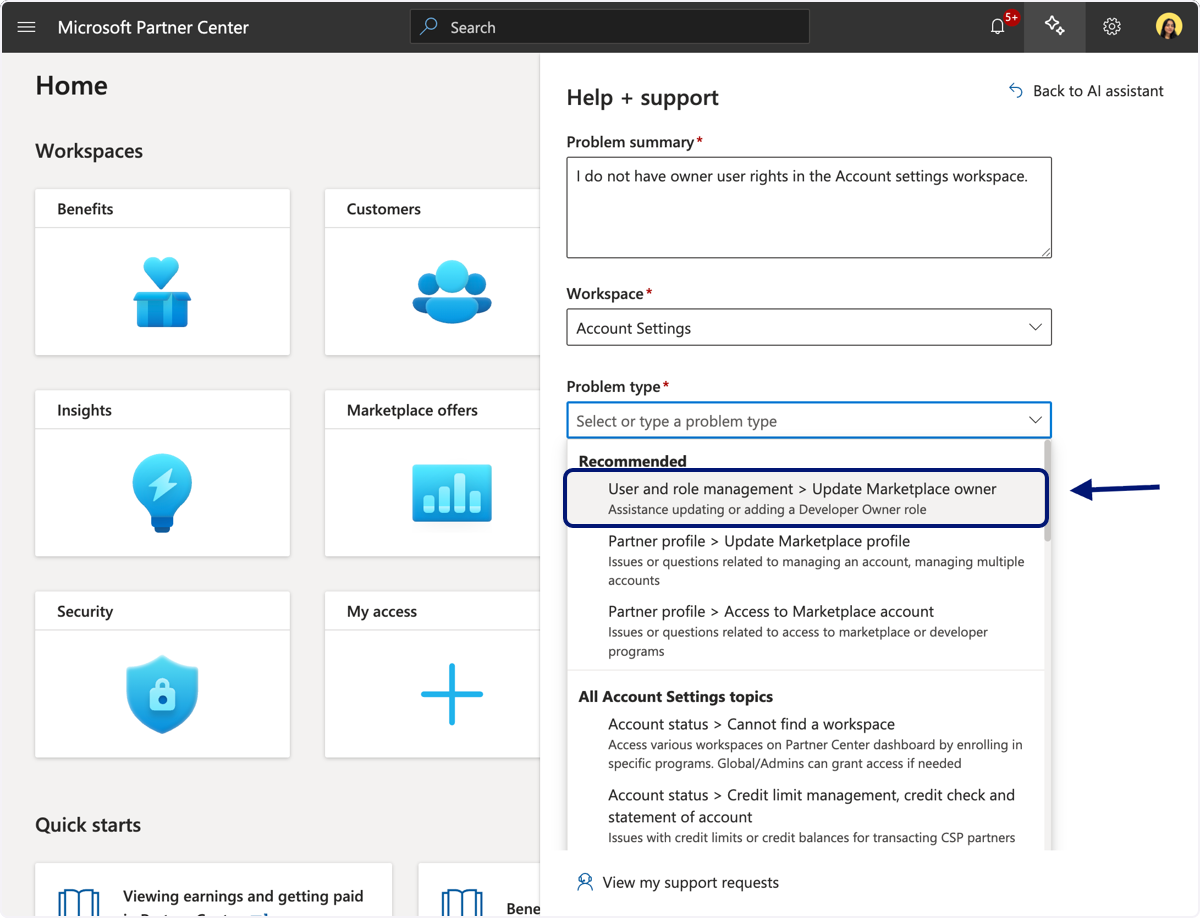Click the problem type list scrollbar
Viewport: 1200px width, 918px height.
[x=1047, y=491]
